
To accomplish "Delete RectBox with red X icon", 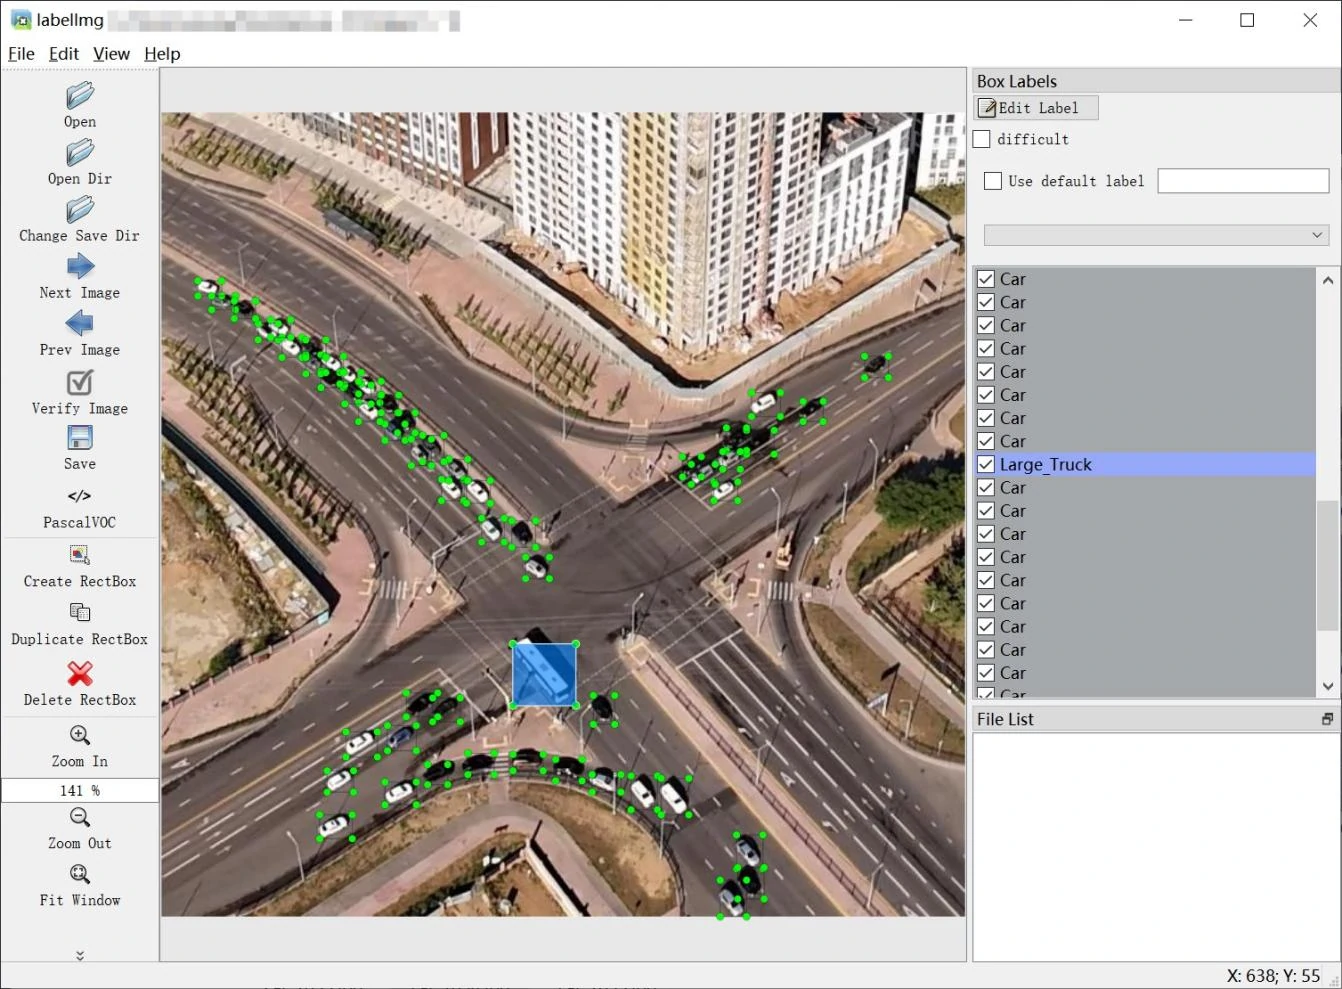I will pyautogui.click(x=80, y=673).
